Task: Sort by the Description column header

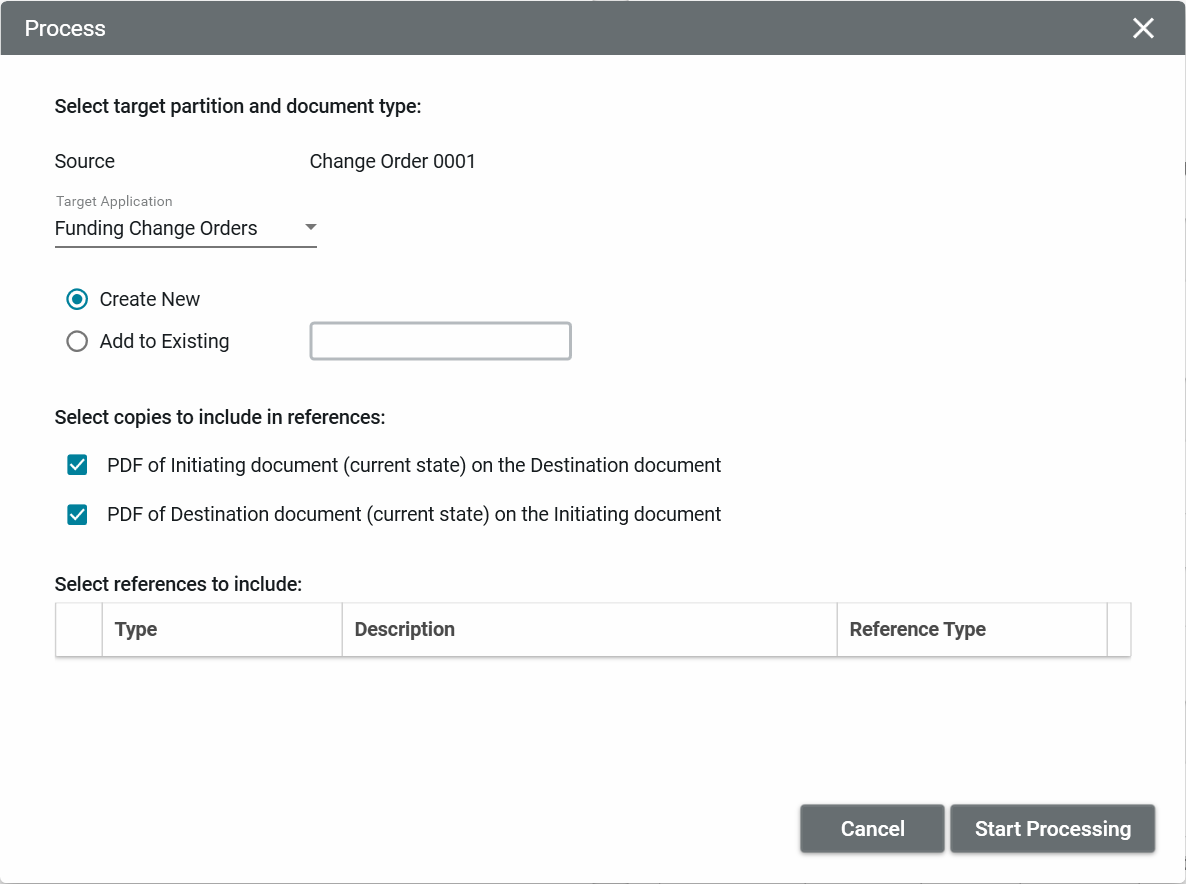Action: tap(405, 629)
